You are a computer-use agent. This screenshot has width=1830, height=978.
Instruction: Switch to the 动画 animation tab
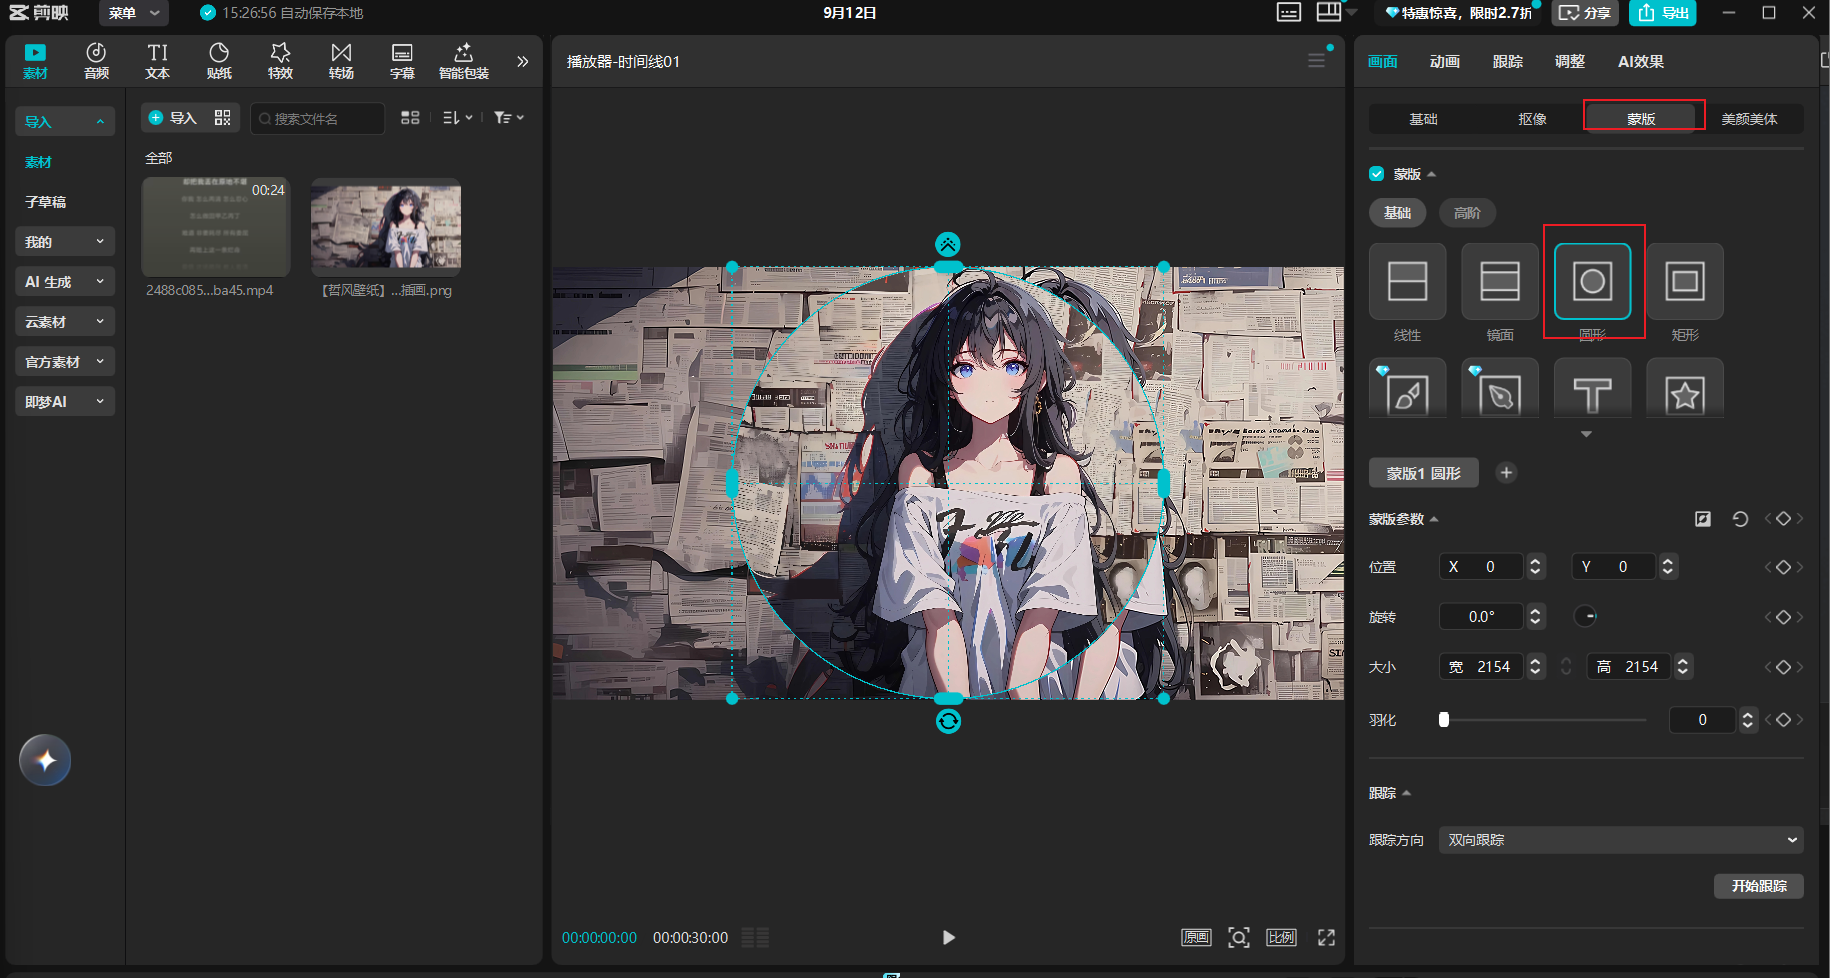[1445, 61]
